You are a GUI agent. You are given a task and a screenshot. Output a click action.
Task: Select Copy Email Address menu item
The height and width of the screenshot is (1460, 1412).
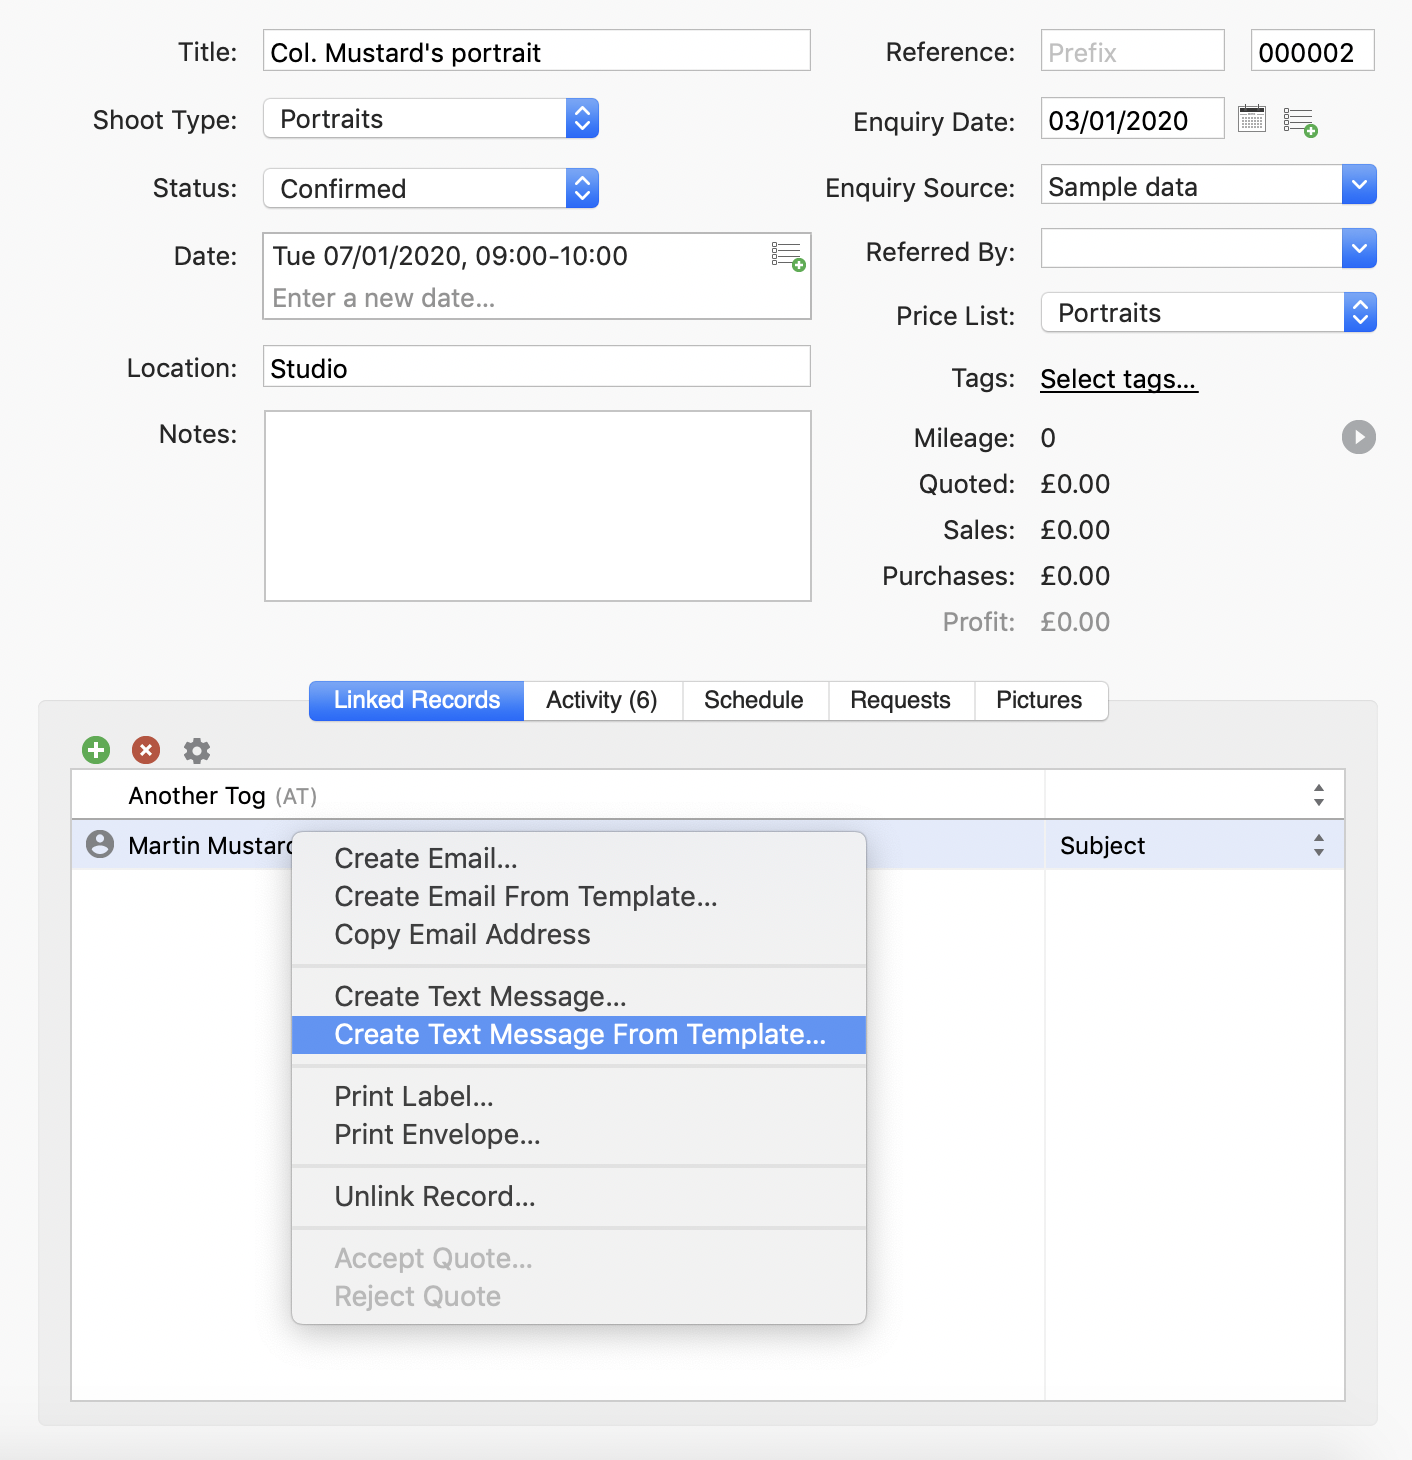pos(579,934)
